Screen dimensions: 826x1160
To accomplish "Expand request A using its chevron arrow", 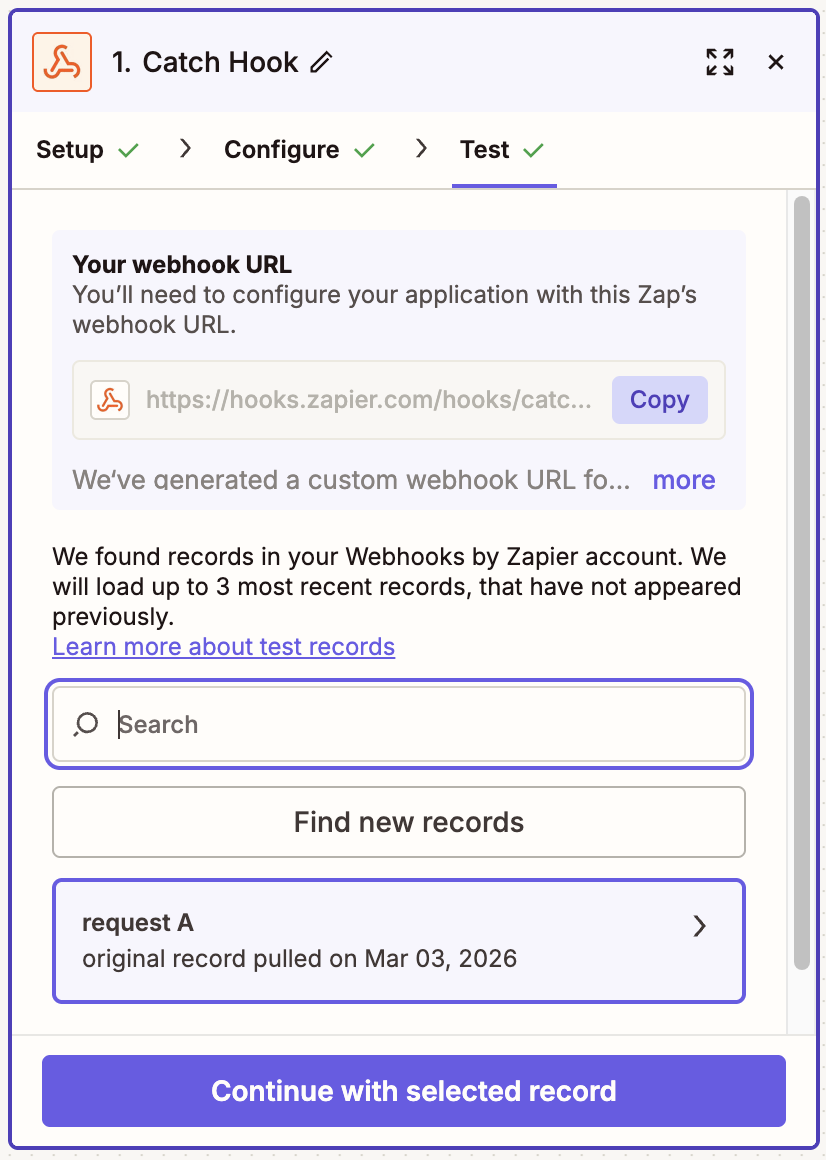I will (x=700, y=926).
